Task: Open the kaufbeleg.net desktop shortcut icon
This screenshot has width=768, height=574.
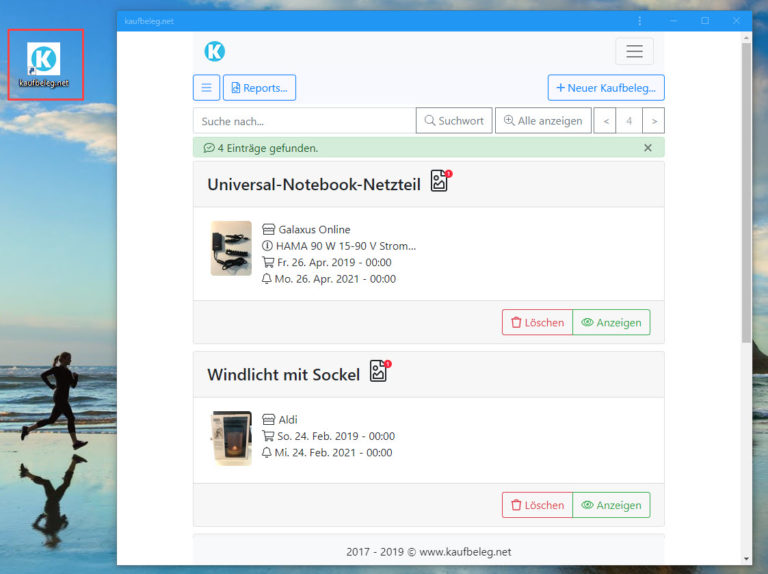Action: tap(44, 62)
